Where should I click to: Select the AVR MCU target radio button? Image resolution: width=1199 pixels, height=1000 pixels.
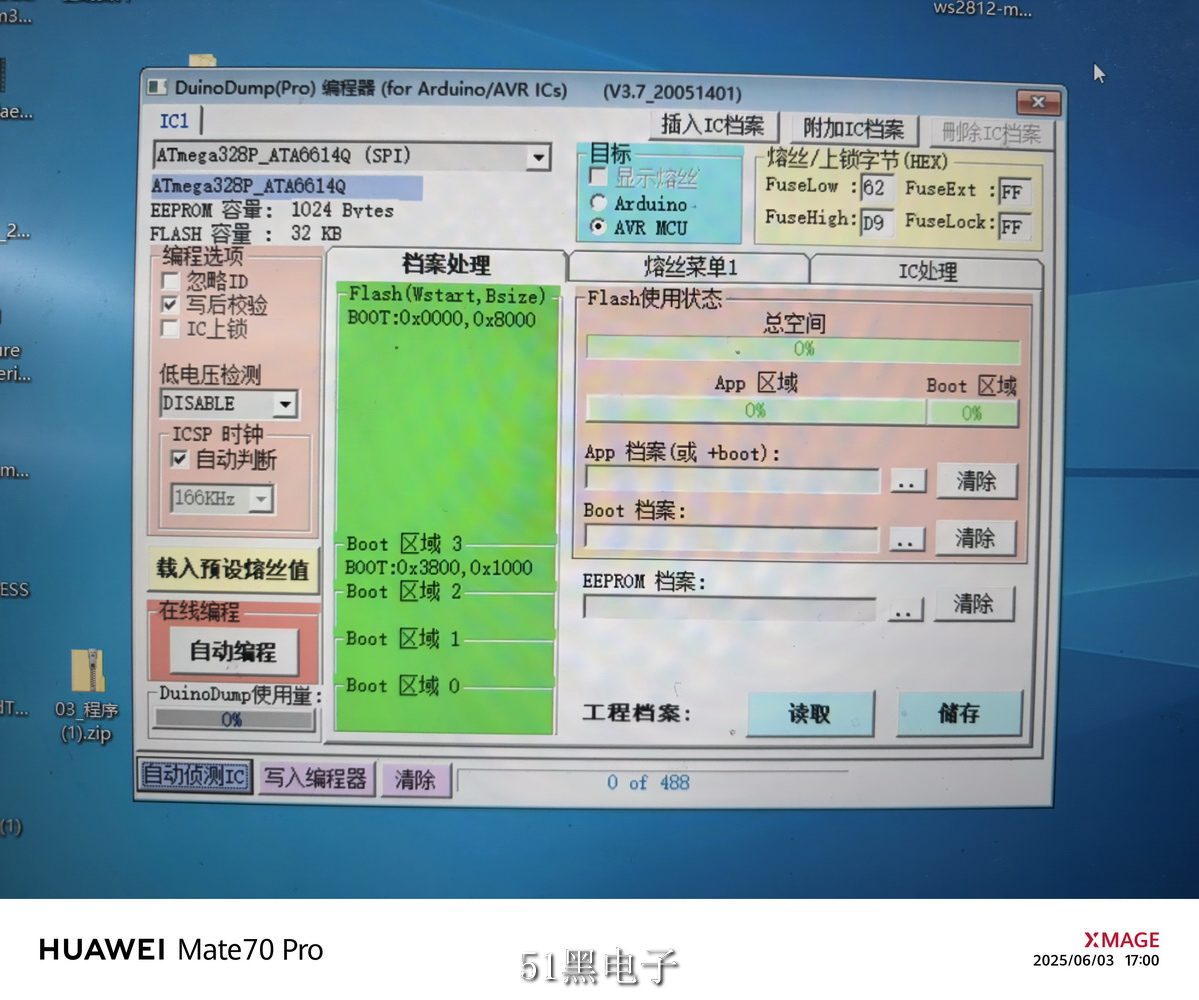(599, 226)
